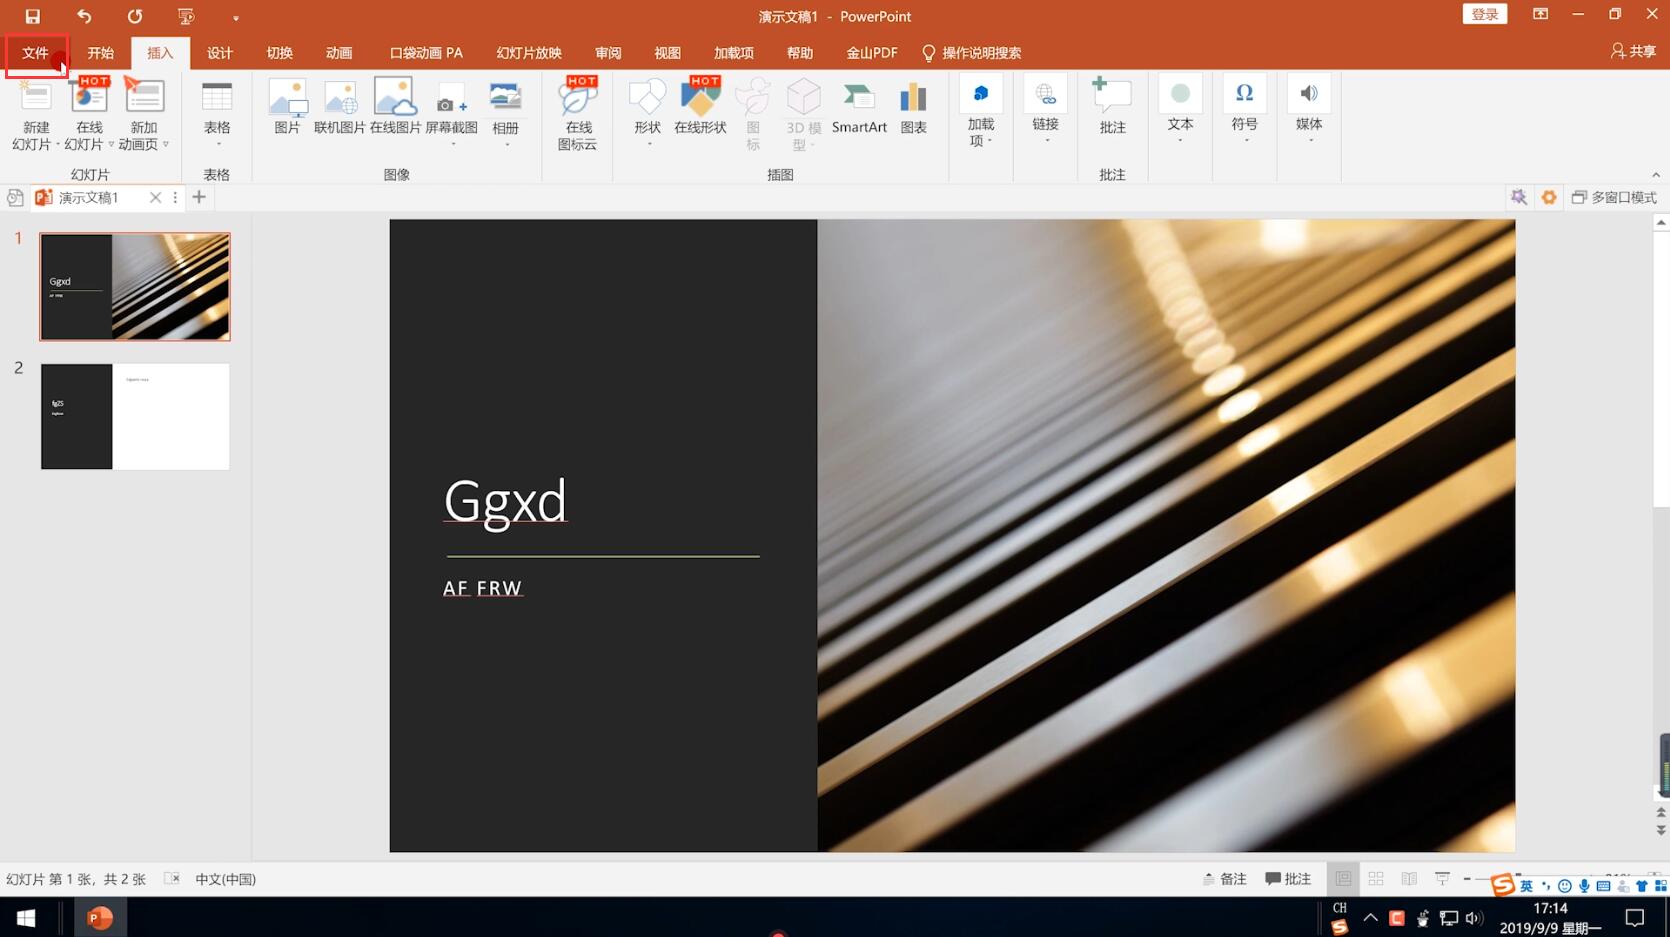Click 在线图片 cloud picture icon
The height and width of the screenshot is (937, 1670).
click(395, 108)
